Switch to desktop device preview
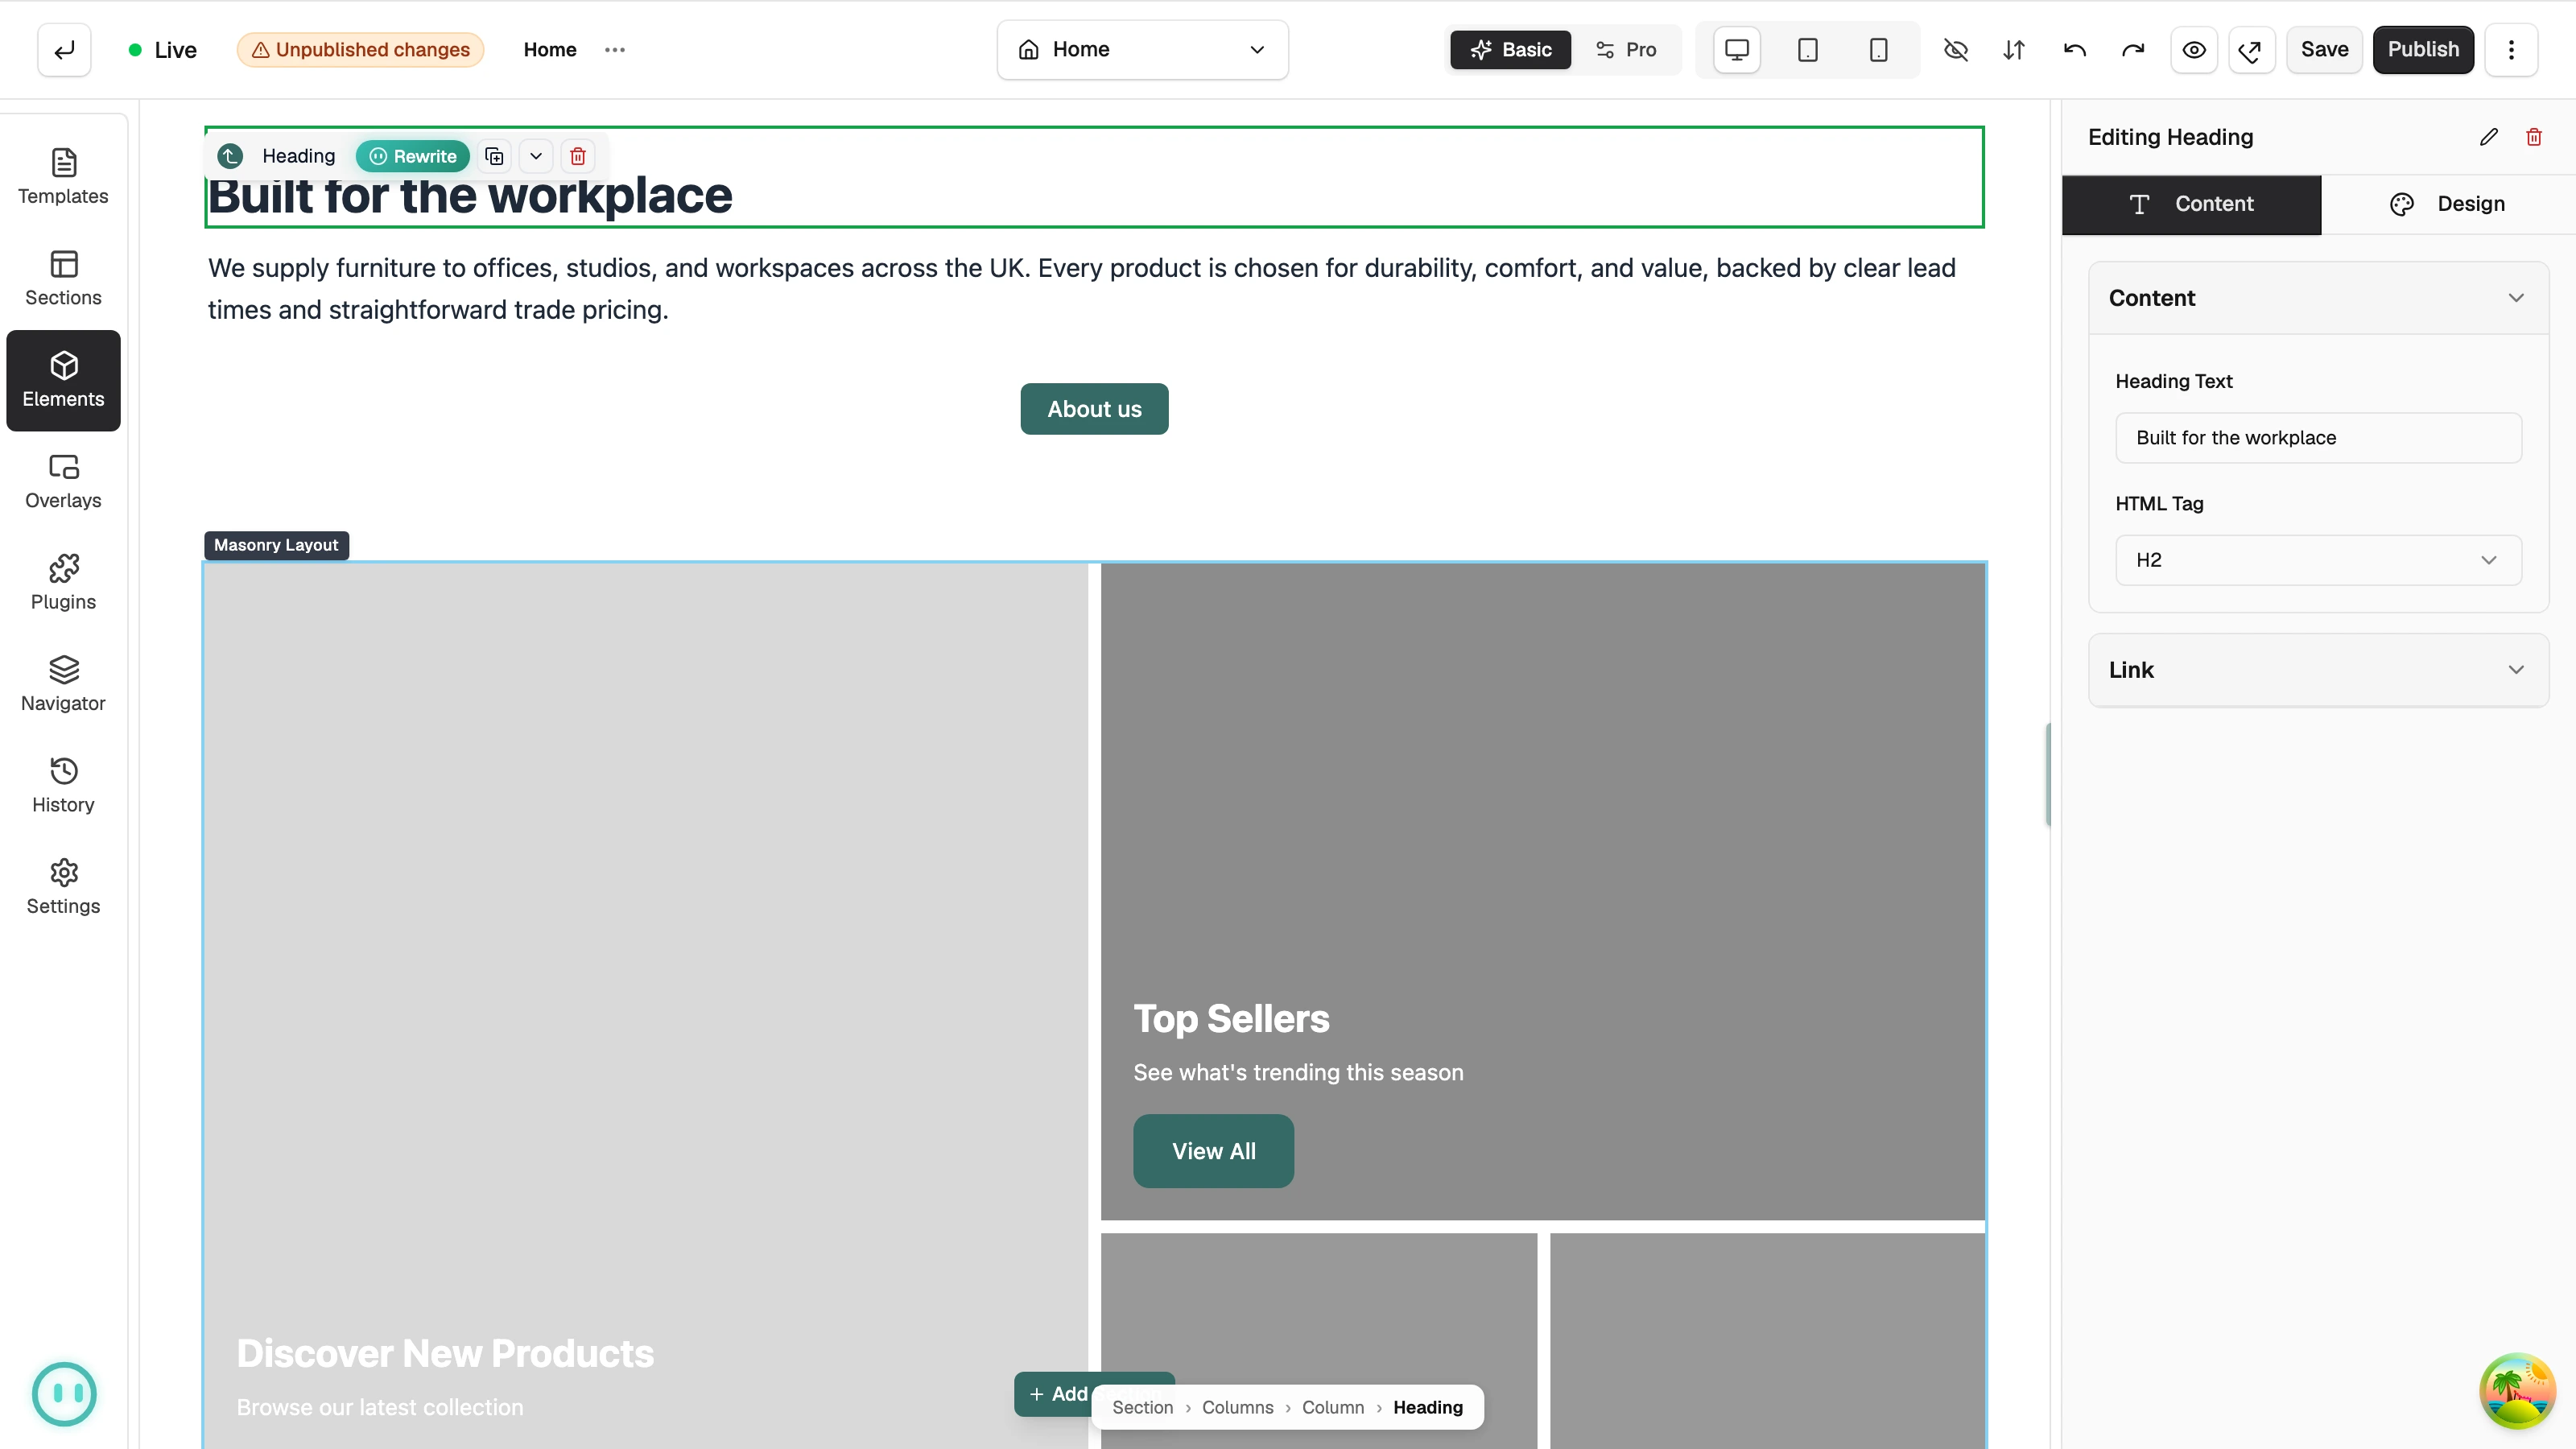The height and width of the screenshot is (1449, 2576). pos(1737,50)
